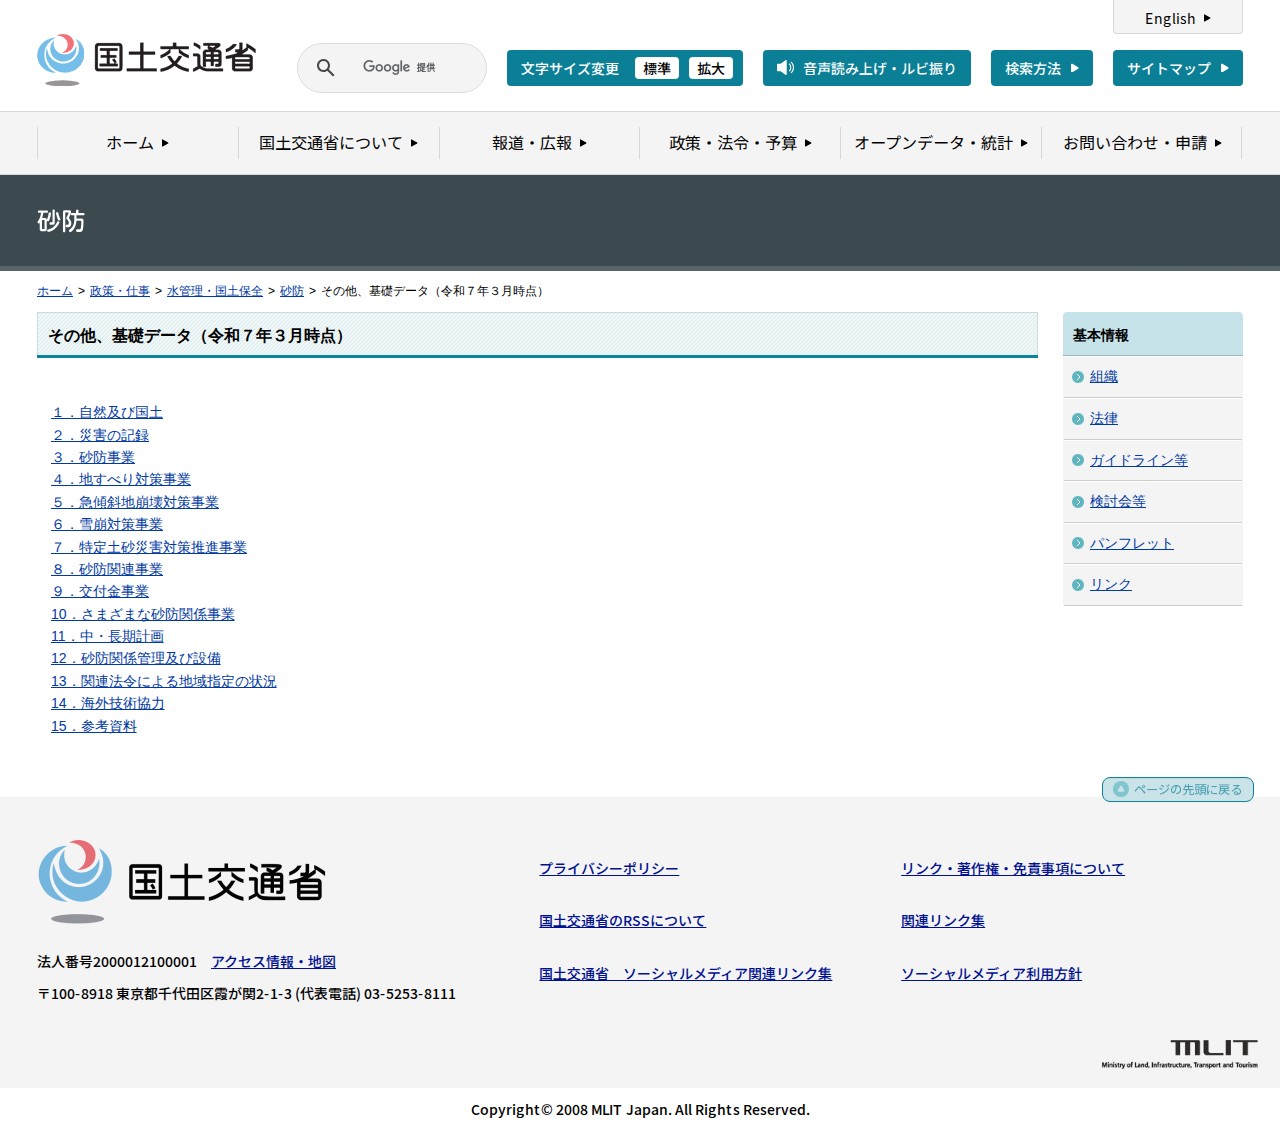The width and height of the screenshot is (1280, 1138).
Task: Open アクセス情報・地図 footer link
Action: coord(273,962)
